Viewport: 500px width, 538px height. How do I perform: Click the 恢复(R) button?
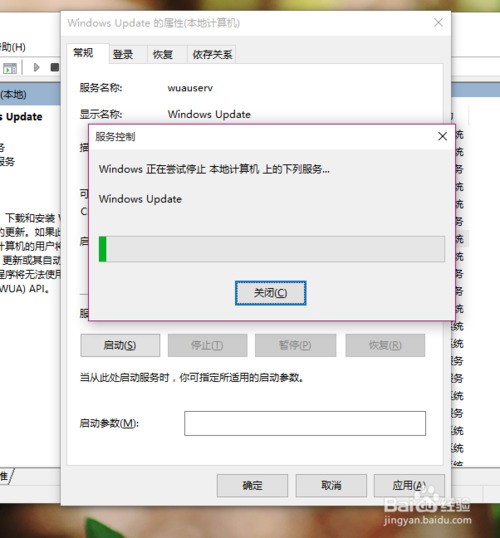pyautogui.click(x=385, y=345)
